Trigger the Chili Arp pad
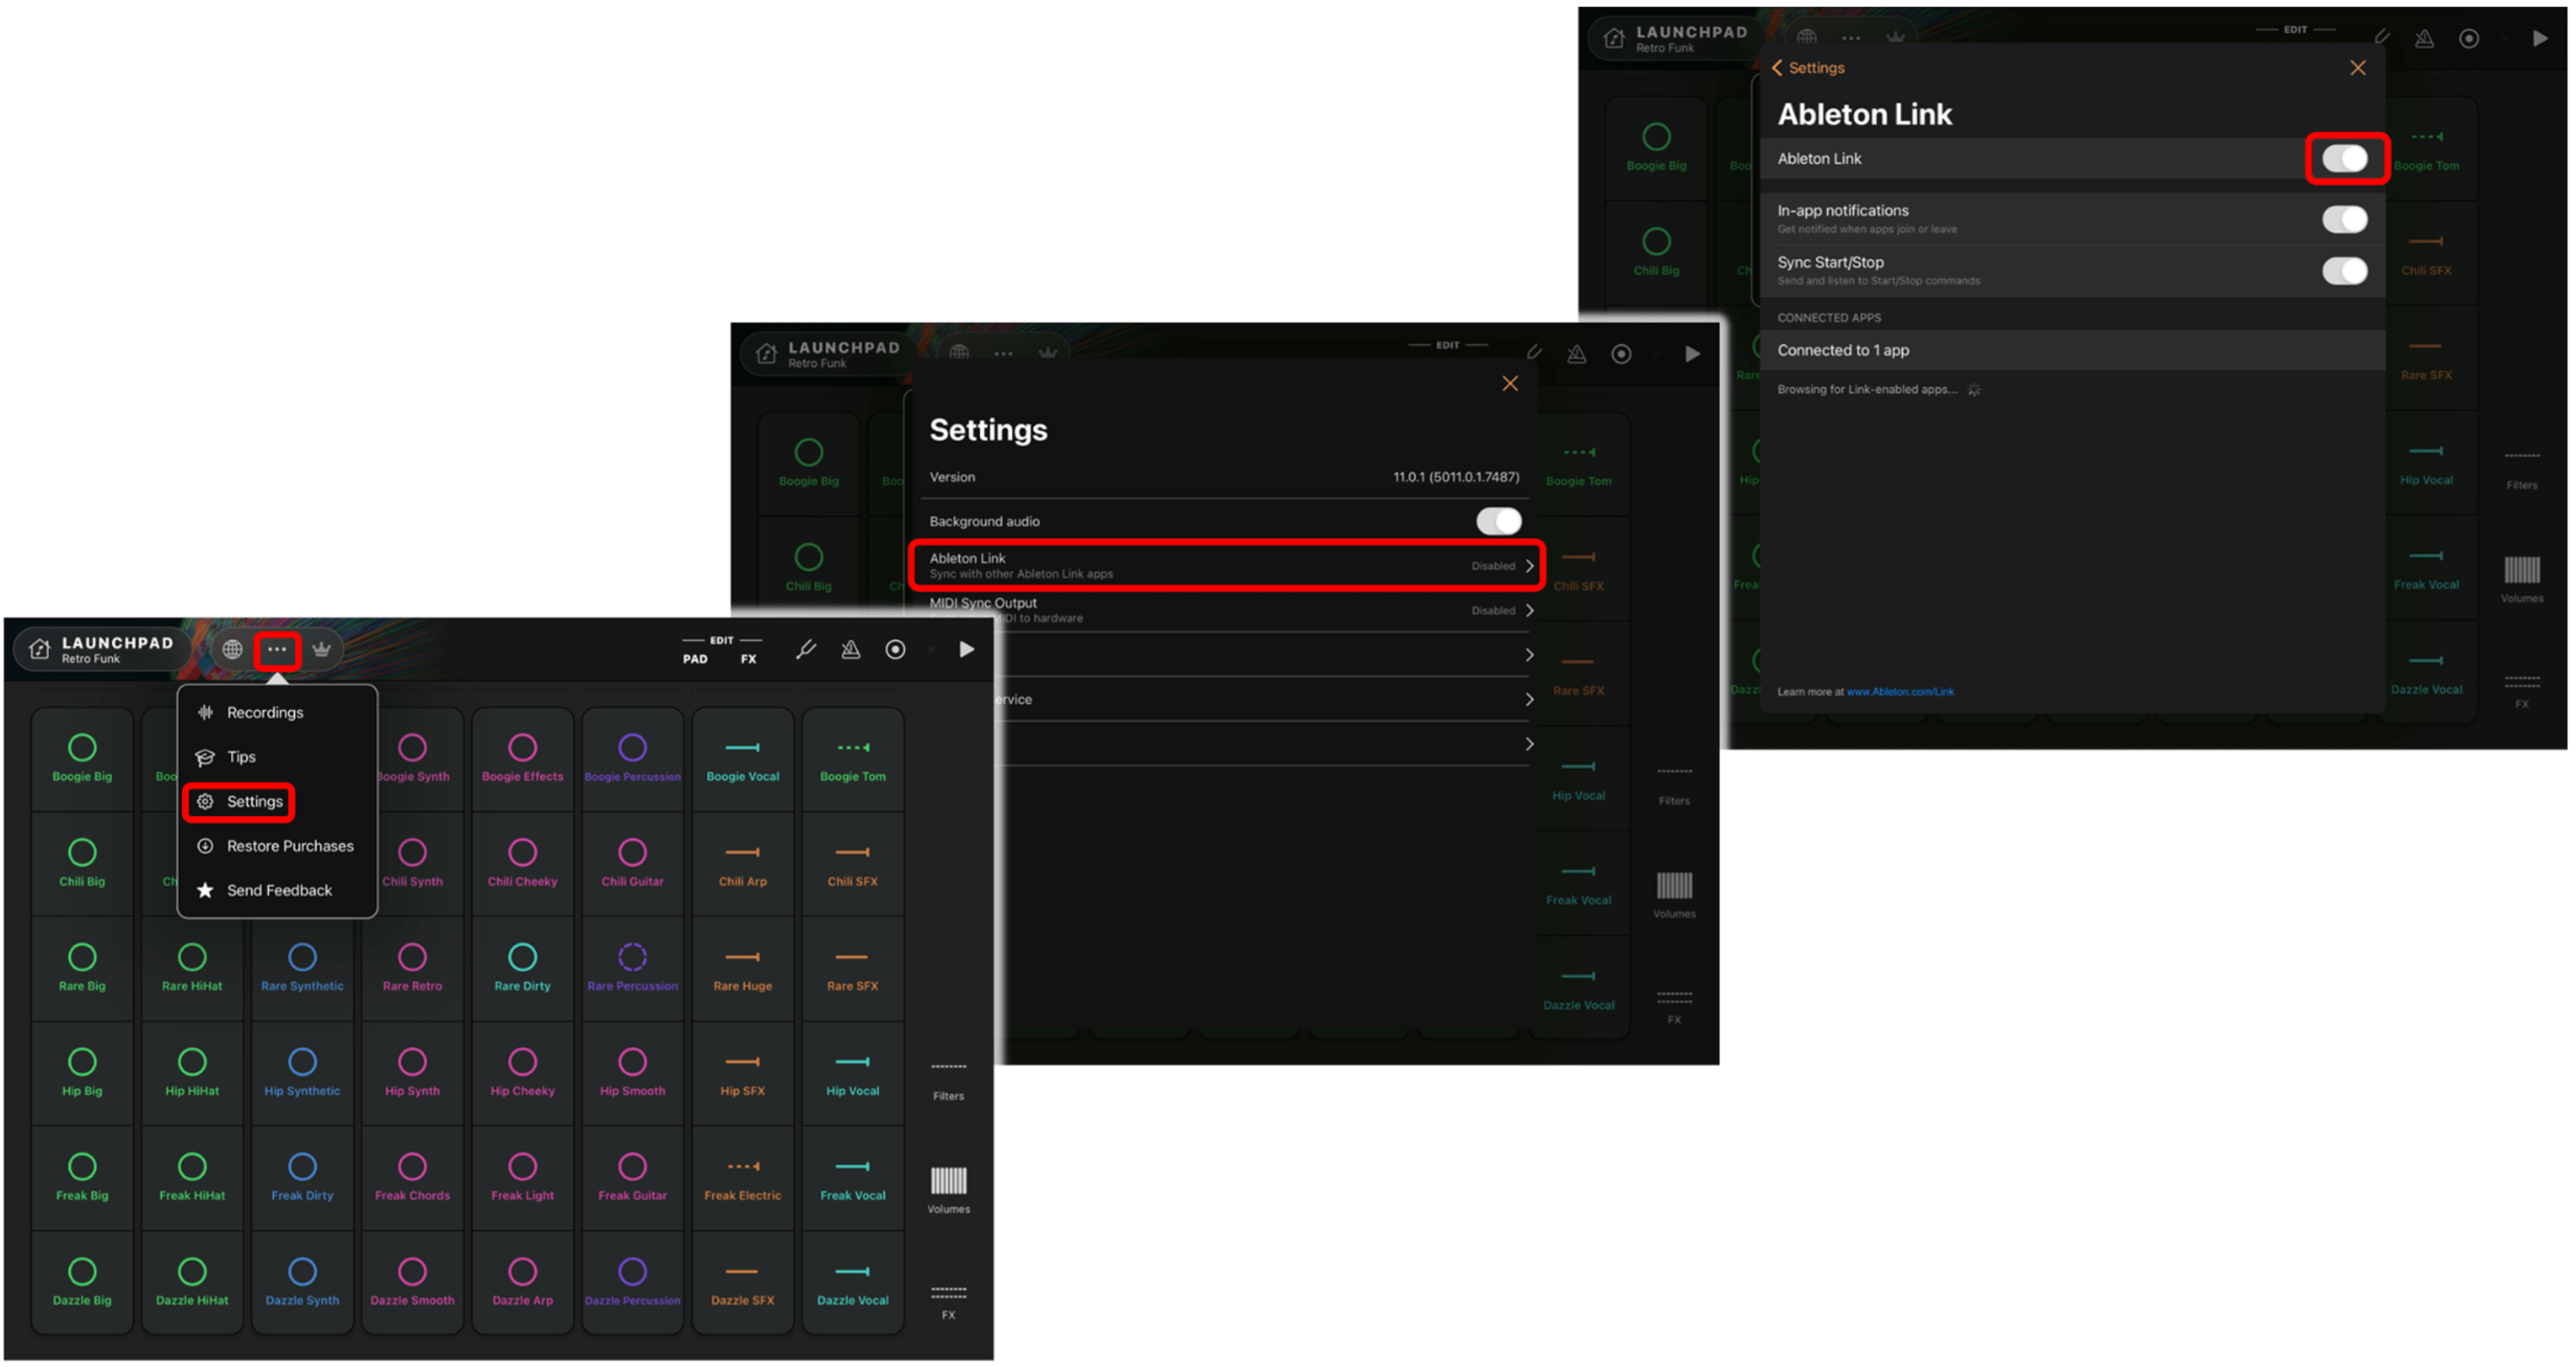Image resolution: width=2576 pixels, height=1367 pixels. (x=742, y=864)
